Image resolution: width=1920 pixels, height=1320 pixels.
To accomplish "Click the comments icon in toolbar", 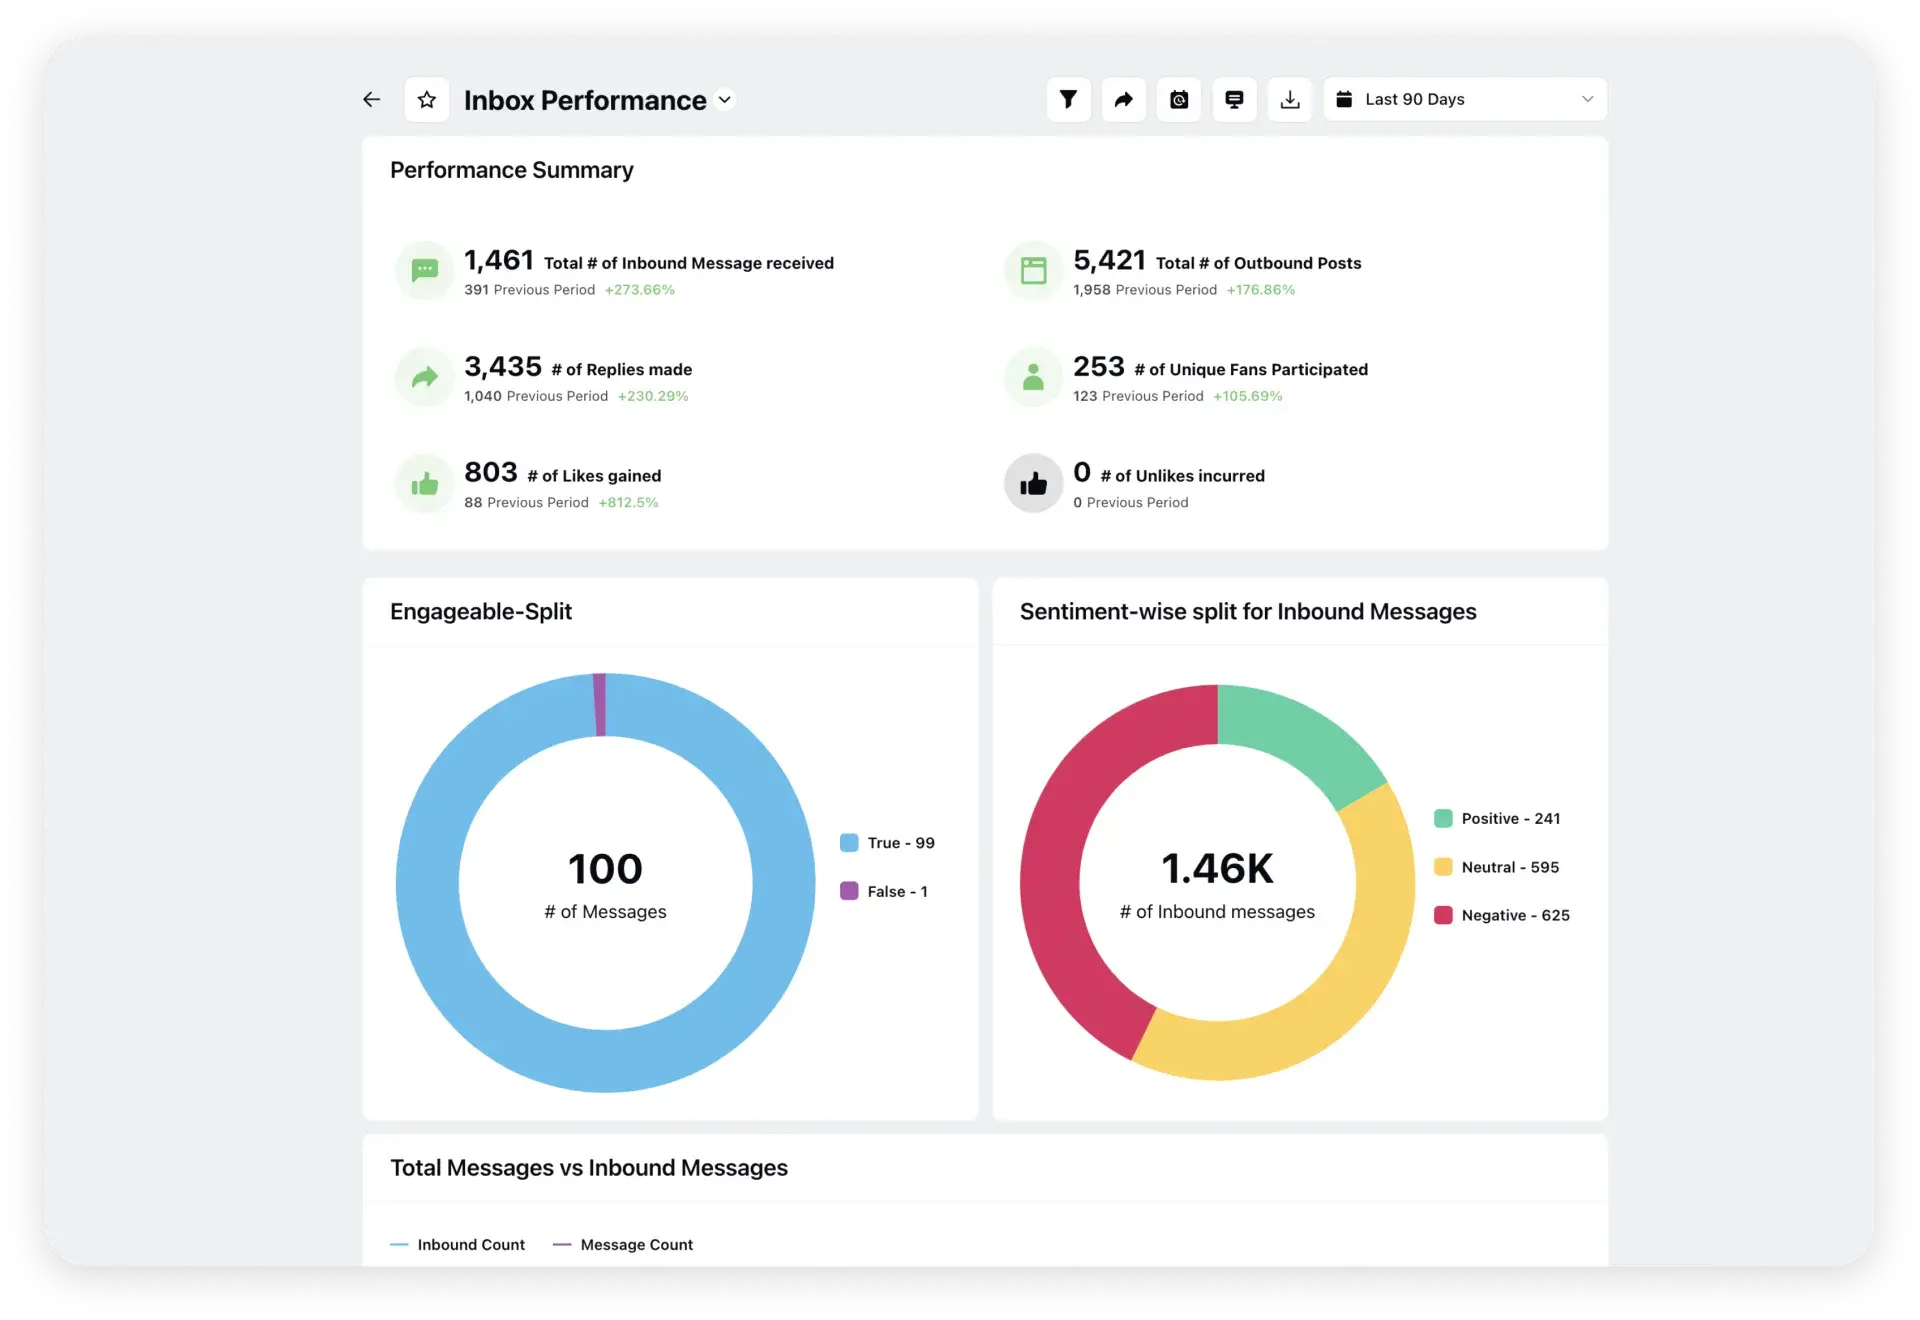I will coord(1234,99).
